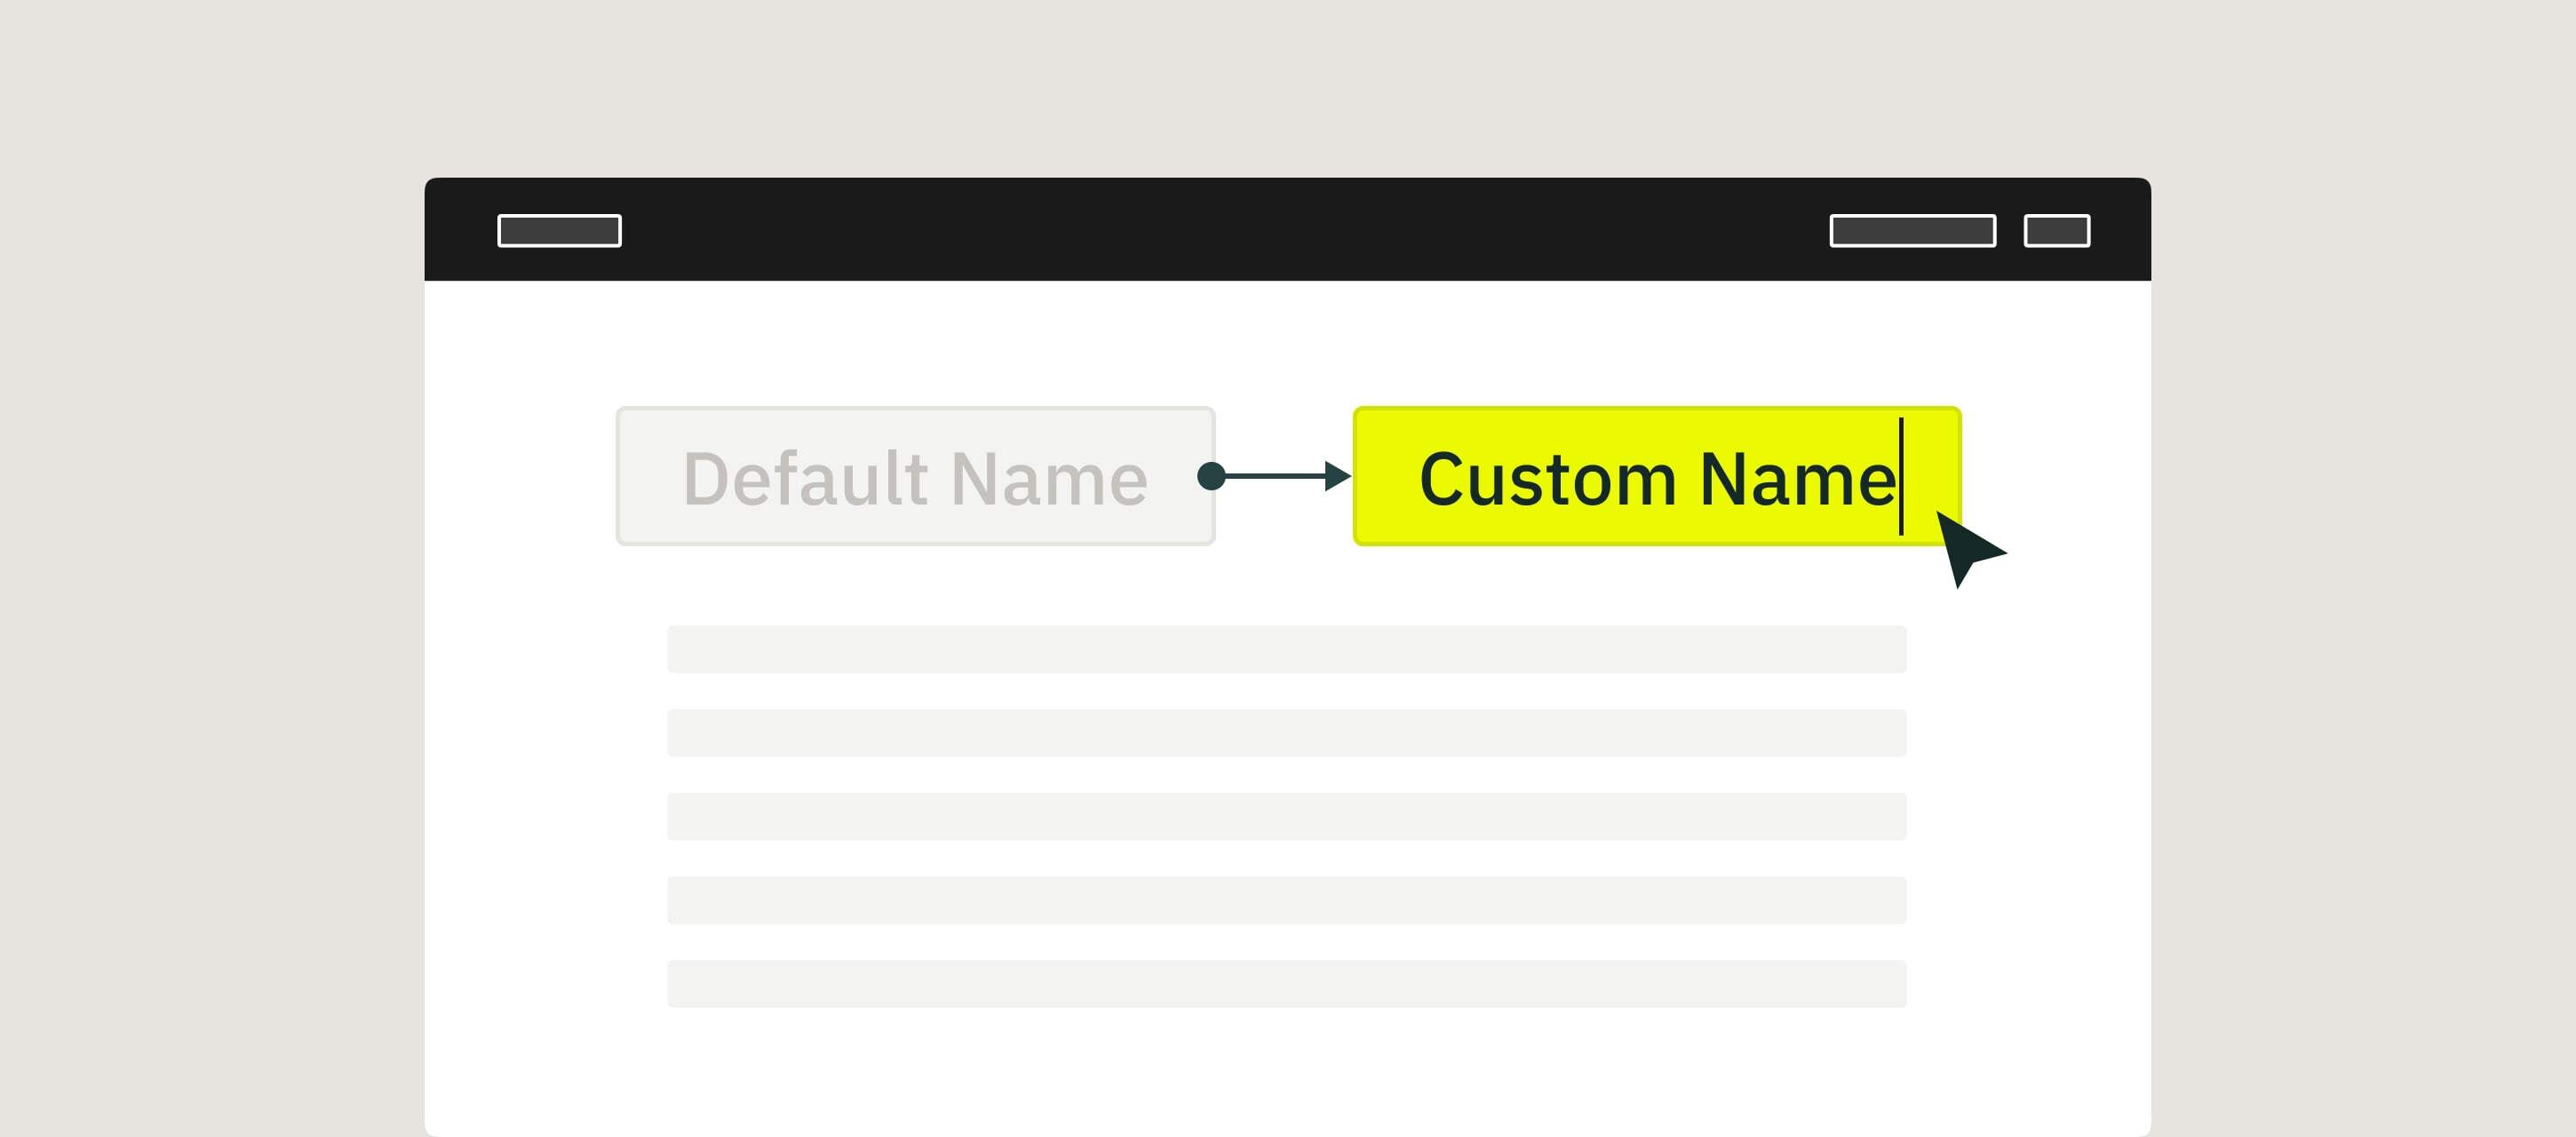The height and width of the screenshot is (1137, 2576).
Task: Click the round dot starting the arrow
Action: pyautogui.click(x=1211, y=476)
